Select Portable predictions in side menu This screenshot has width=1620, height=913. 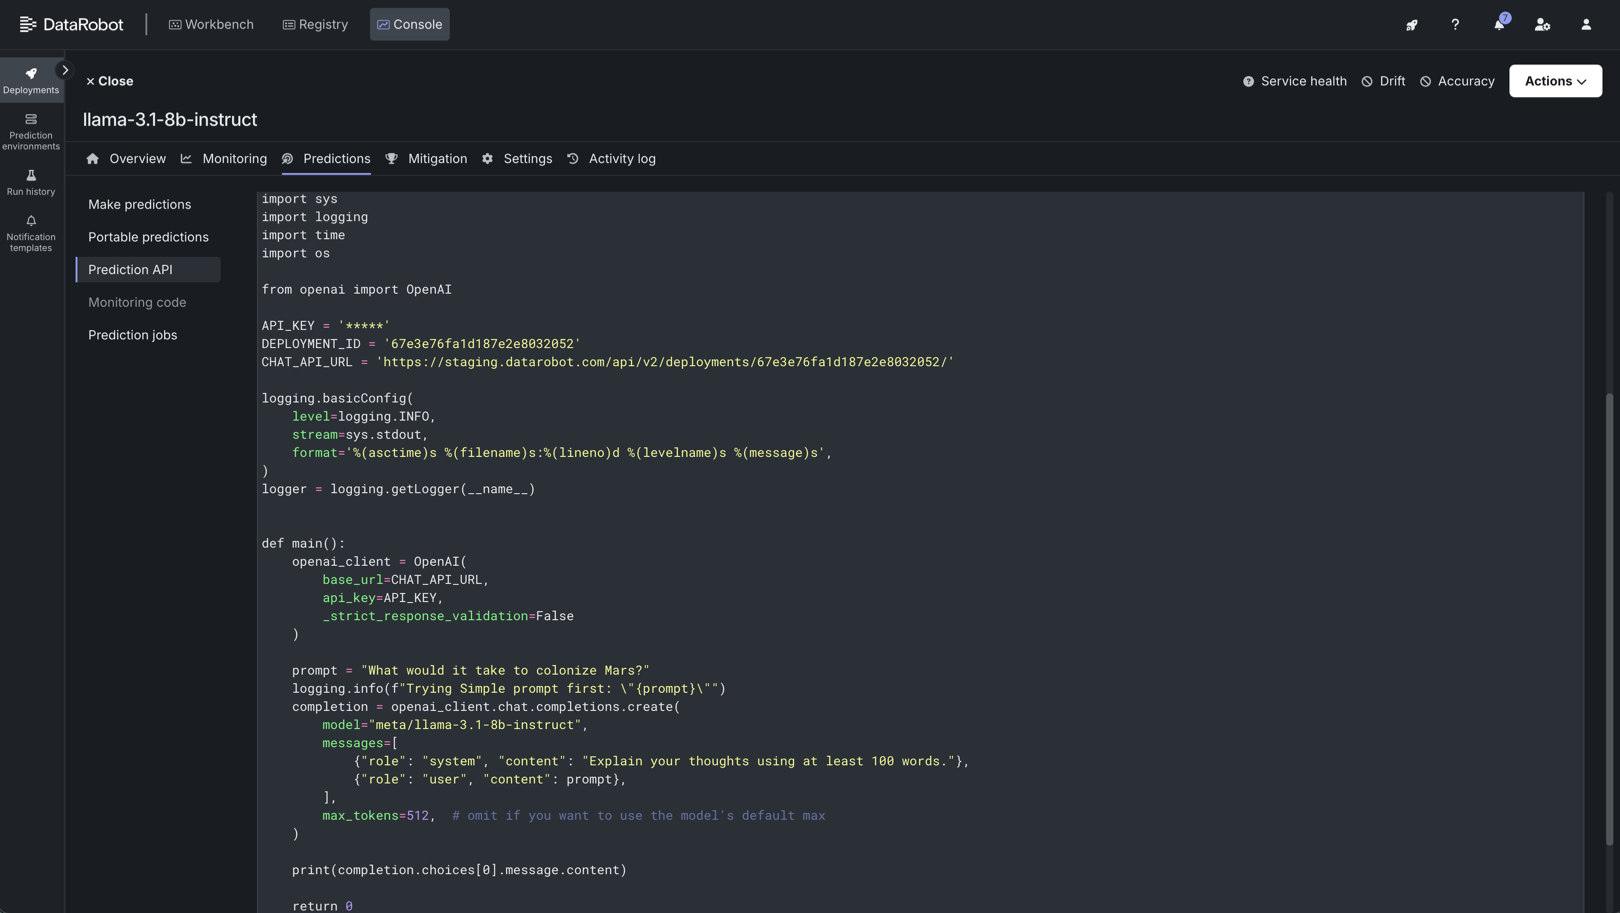point(148,237)
